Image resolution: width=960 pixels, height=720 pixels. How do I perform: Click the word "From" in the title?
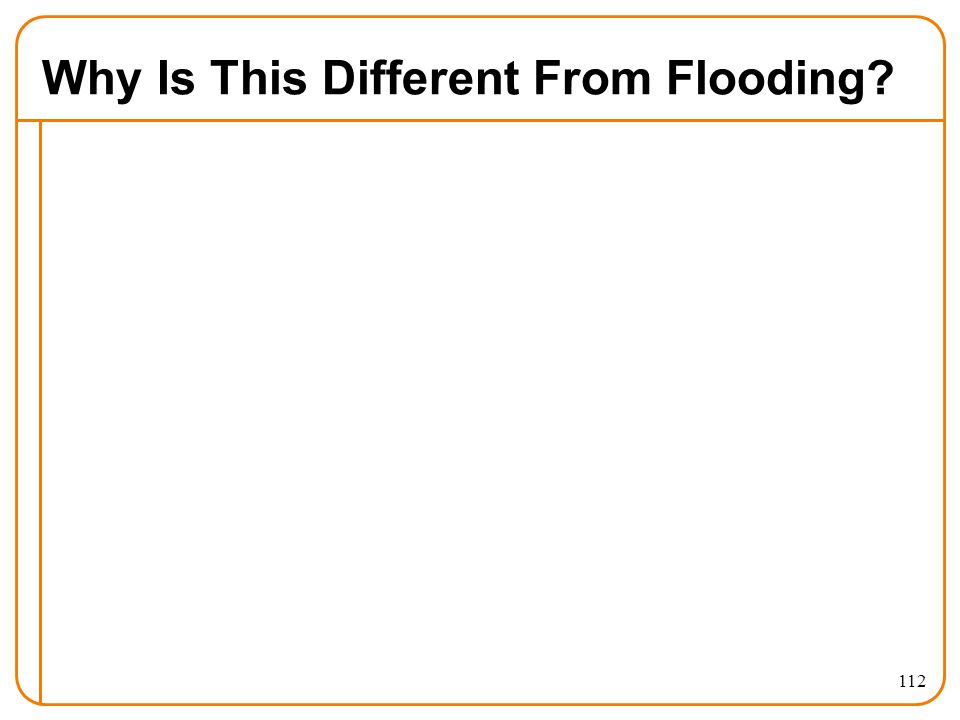[x=593, y=78]
